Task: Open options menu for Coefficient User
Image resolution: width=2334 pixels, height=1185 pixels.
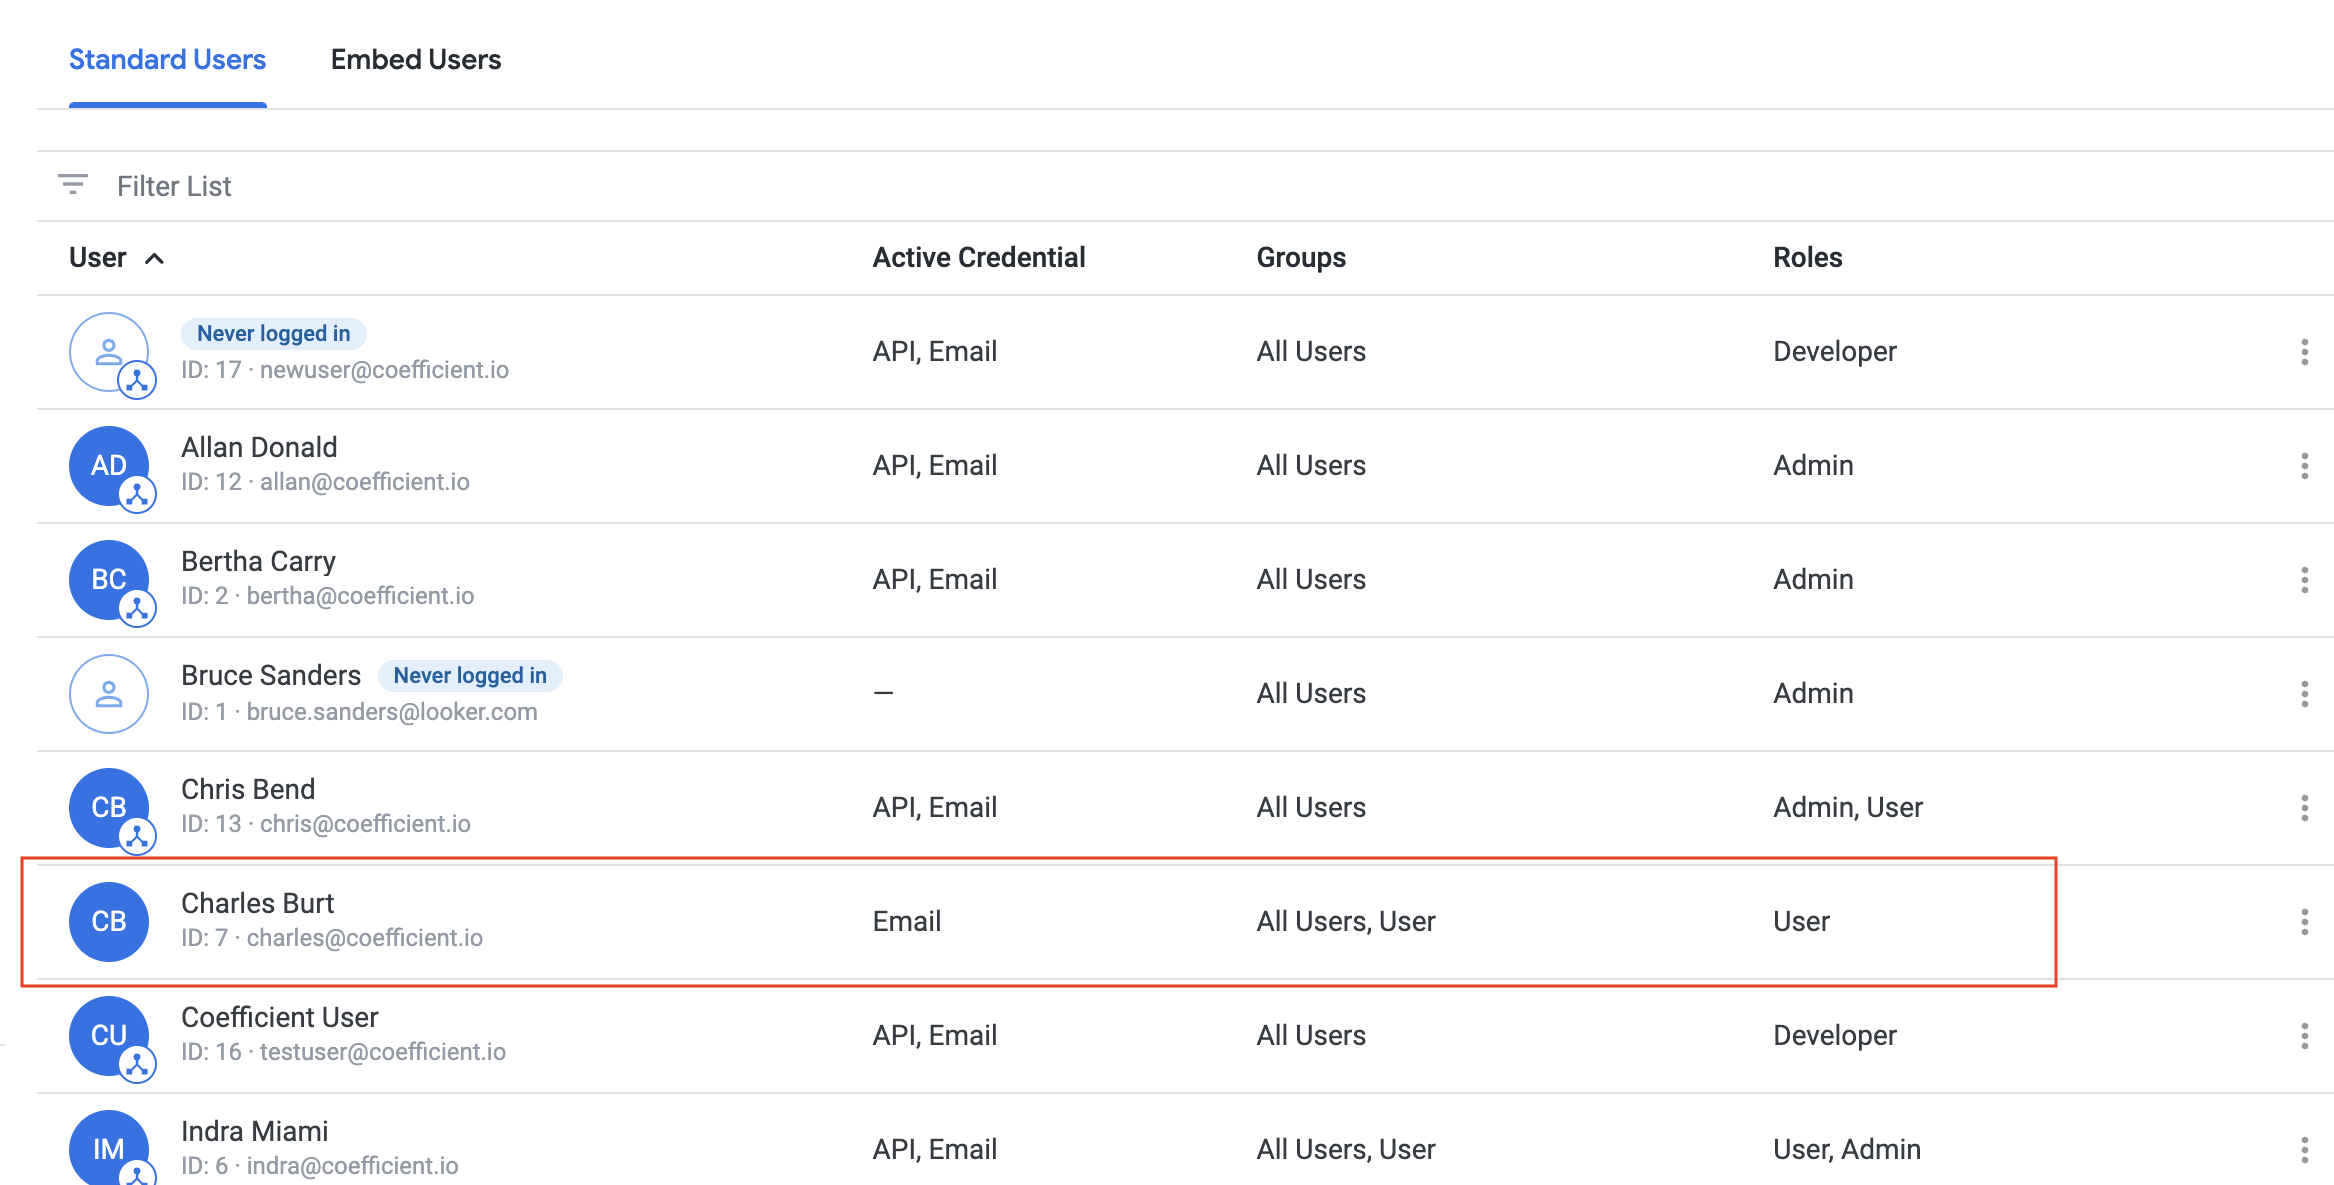Action: tap(2304, 1036)
